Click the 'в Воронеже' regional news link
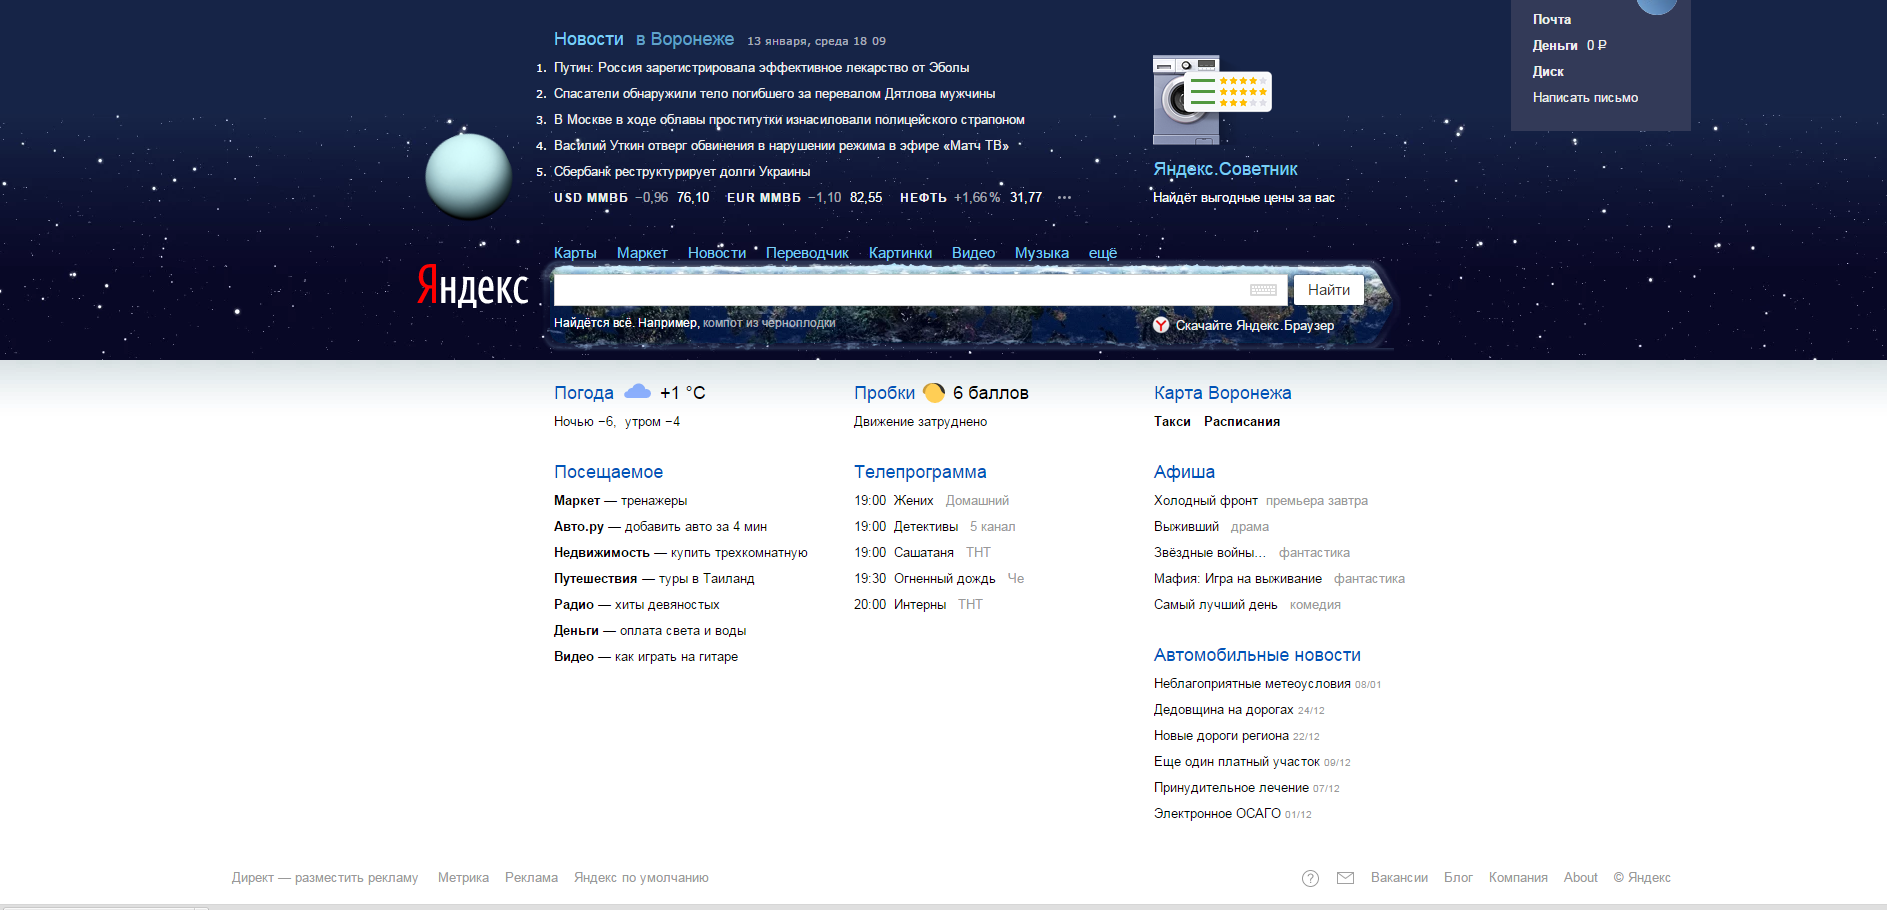Screen dimensions: 1887x910 click(685, 39)
